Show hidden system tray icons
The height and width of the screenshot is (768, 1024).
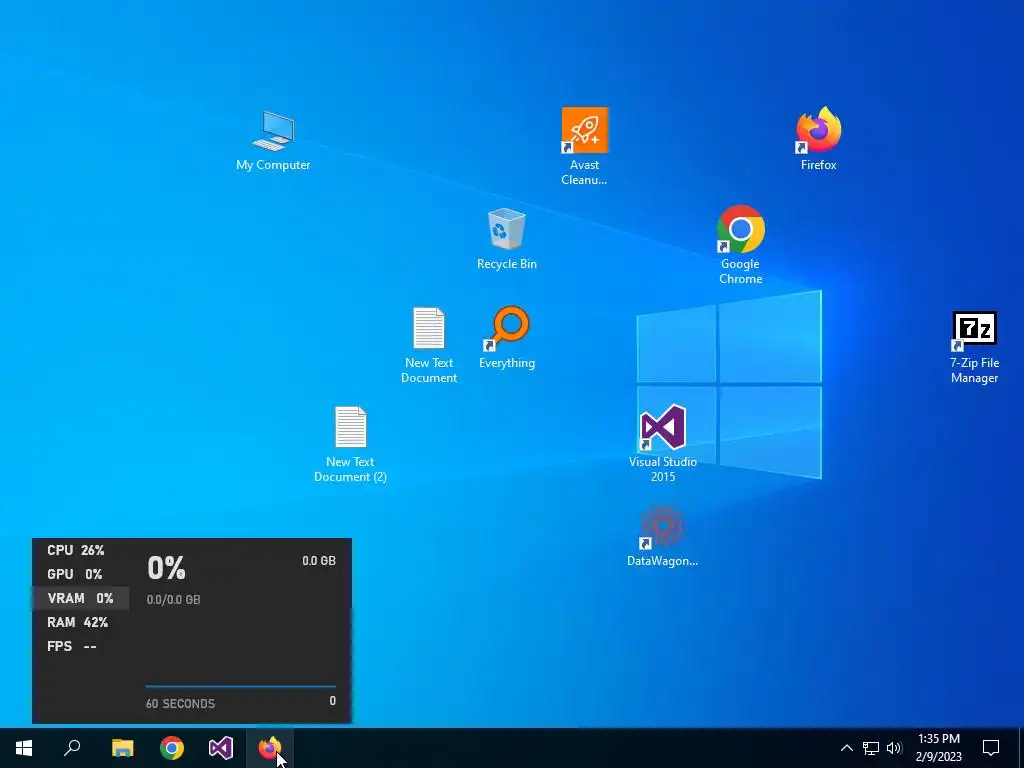[x=846, y=748]
